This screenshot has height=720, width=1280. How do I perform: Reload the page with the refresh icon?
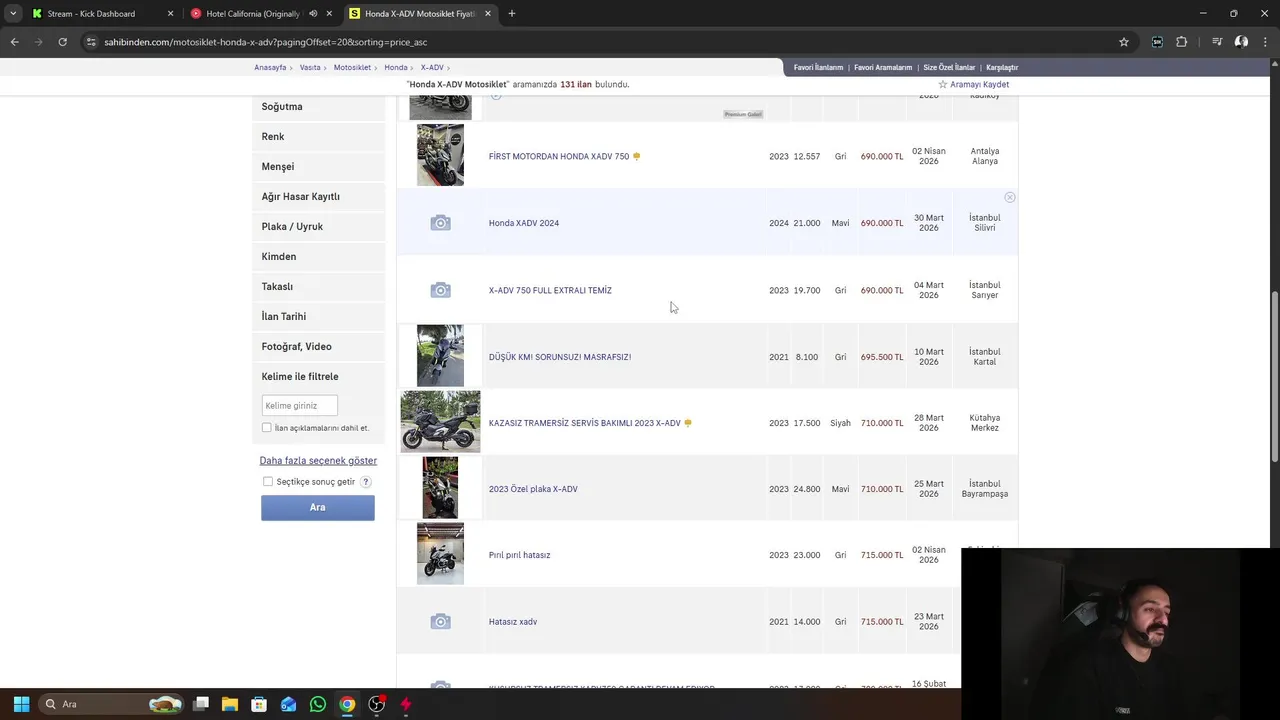[62, 42]
